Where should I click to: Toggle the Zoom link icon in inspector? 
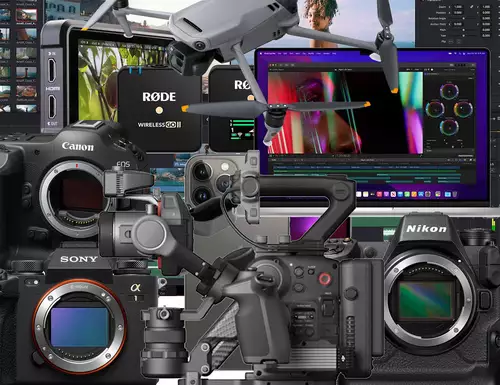tap(472, 7)
